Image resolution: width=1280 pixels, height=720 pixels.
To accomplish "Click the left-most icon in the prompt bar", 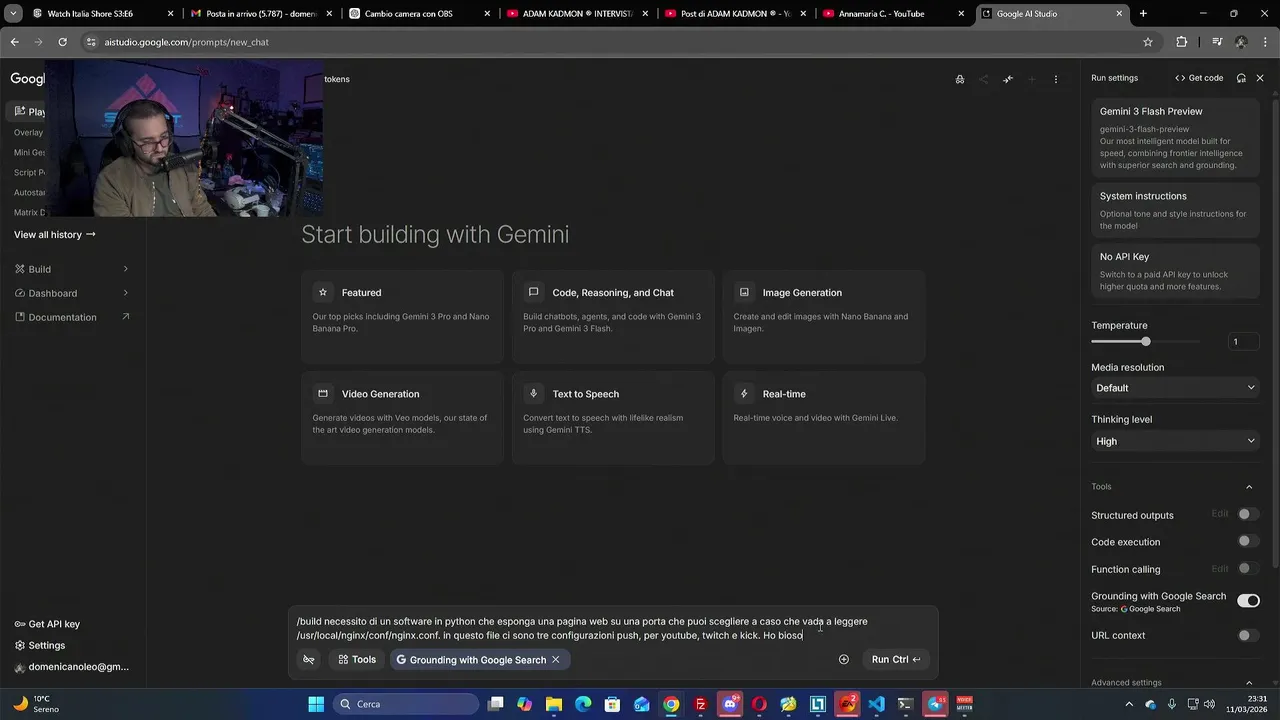I will click(309, 659).
